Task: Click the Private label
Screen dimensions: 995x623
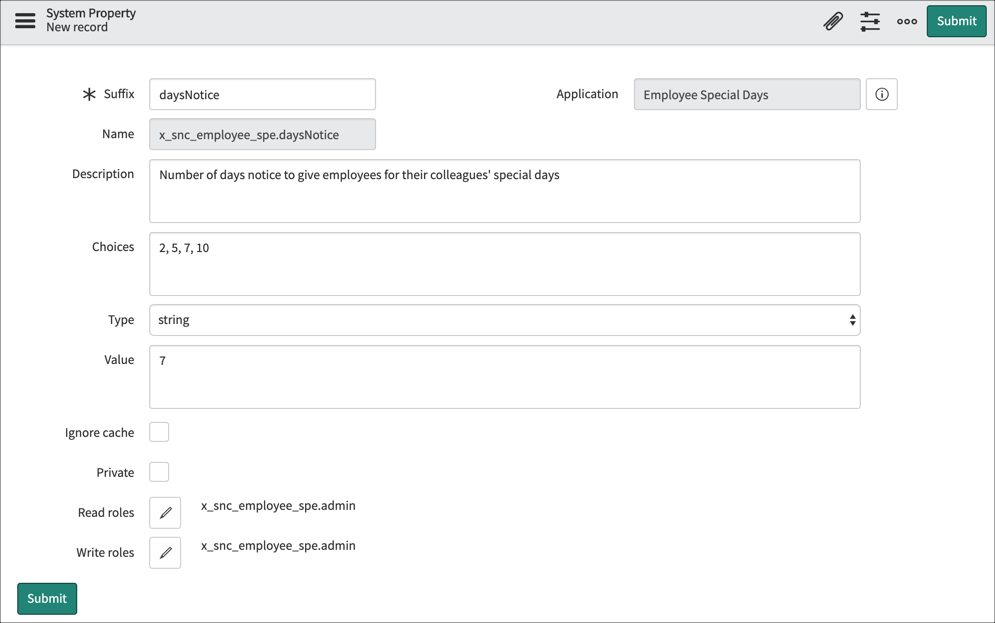Action: [115, 473]
